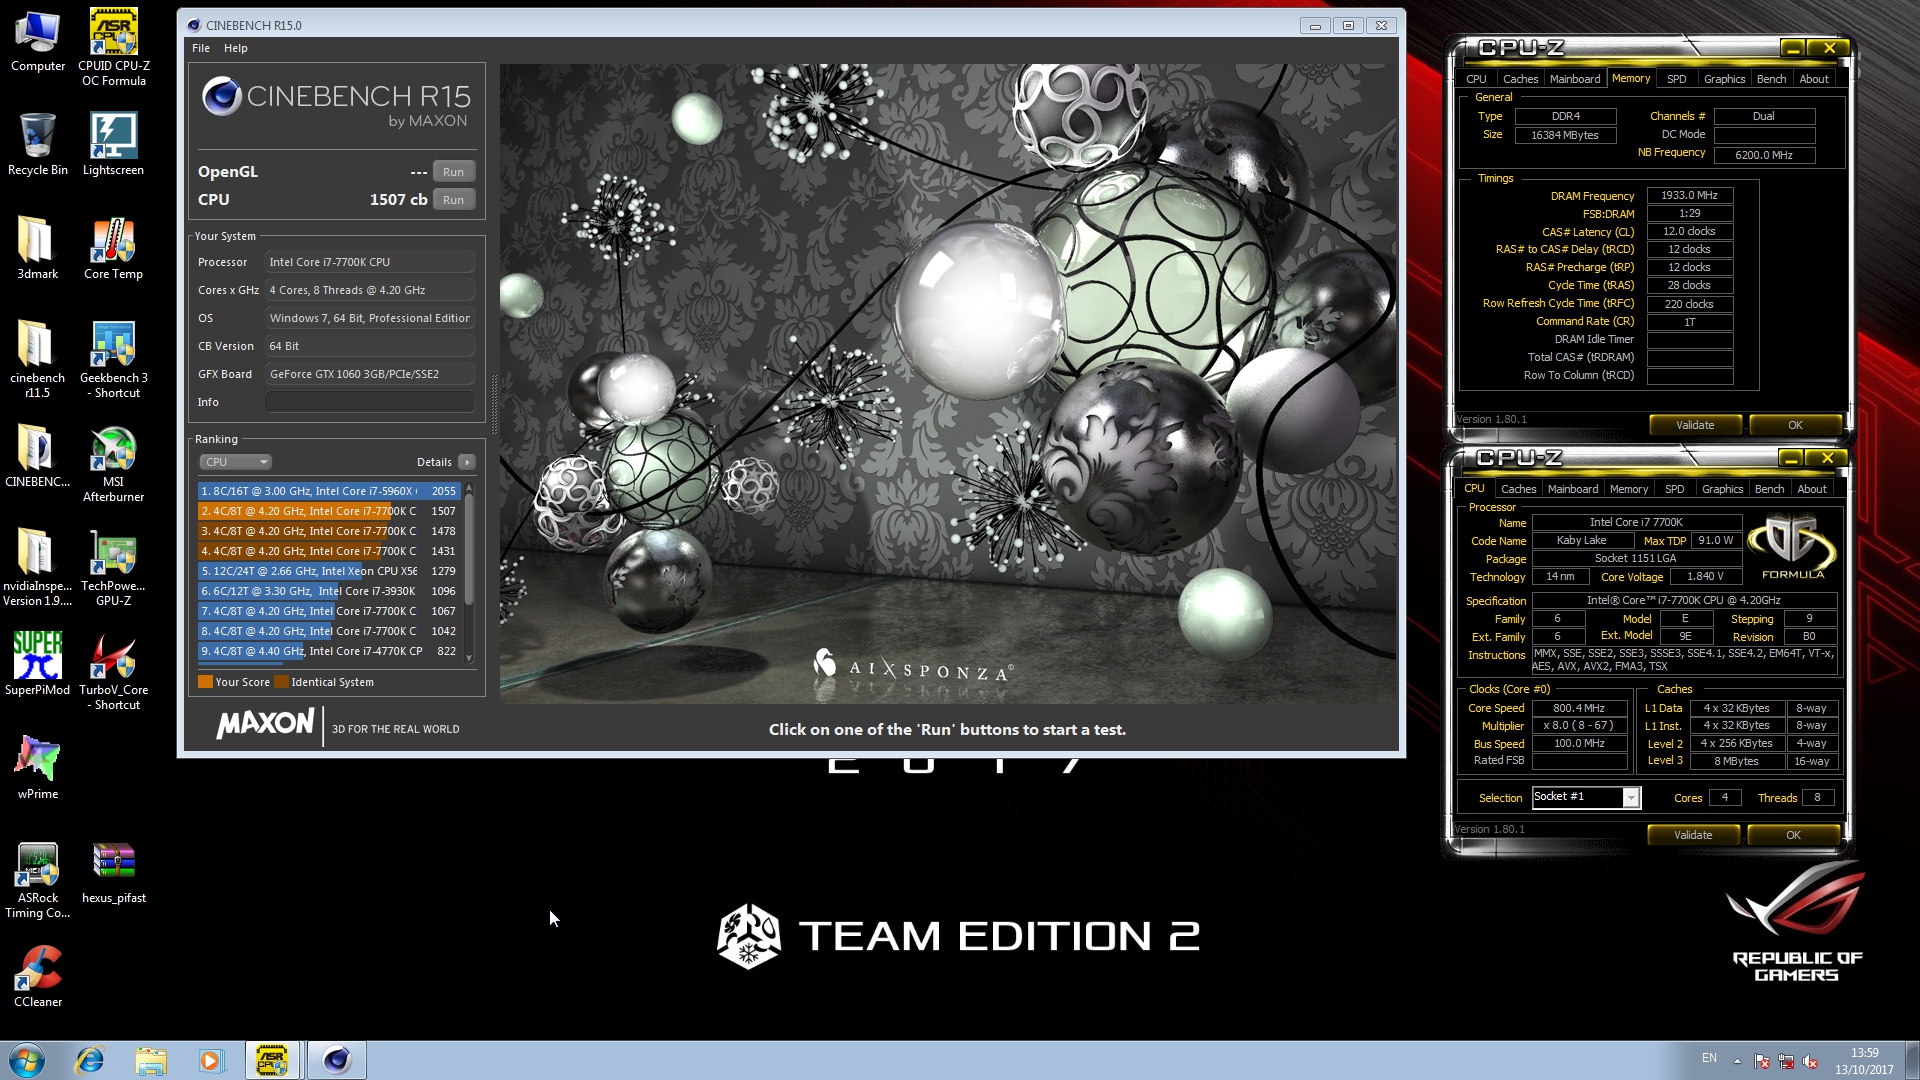Click the Windows Start button
The image size is (1920, 1080).
(27, 1060)
